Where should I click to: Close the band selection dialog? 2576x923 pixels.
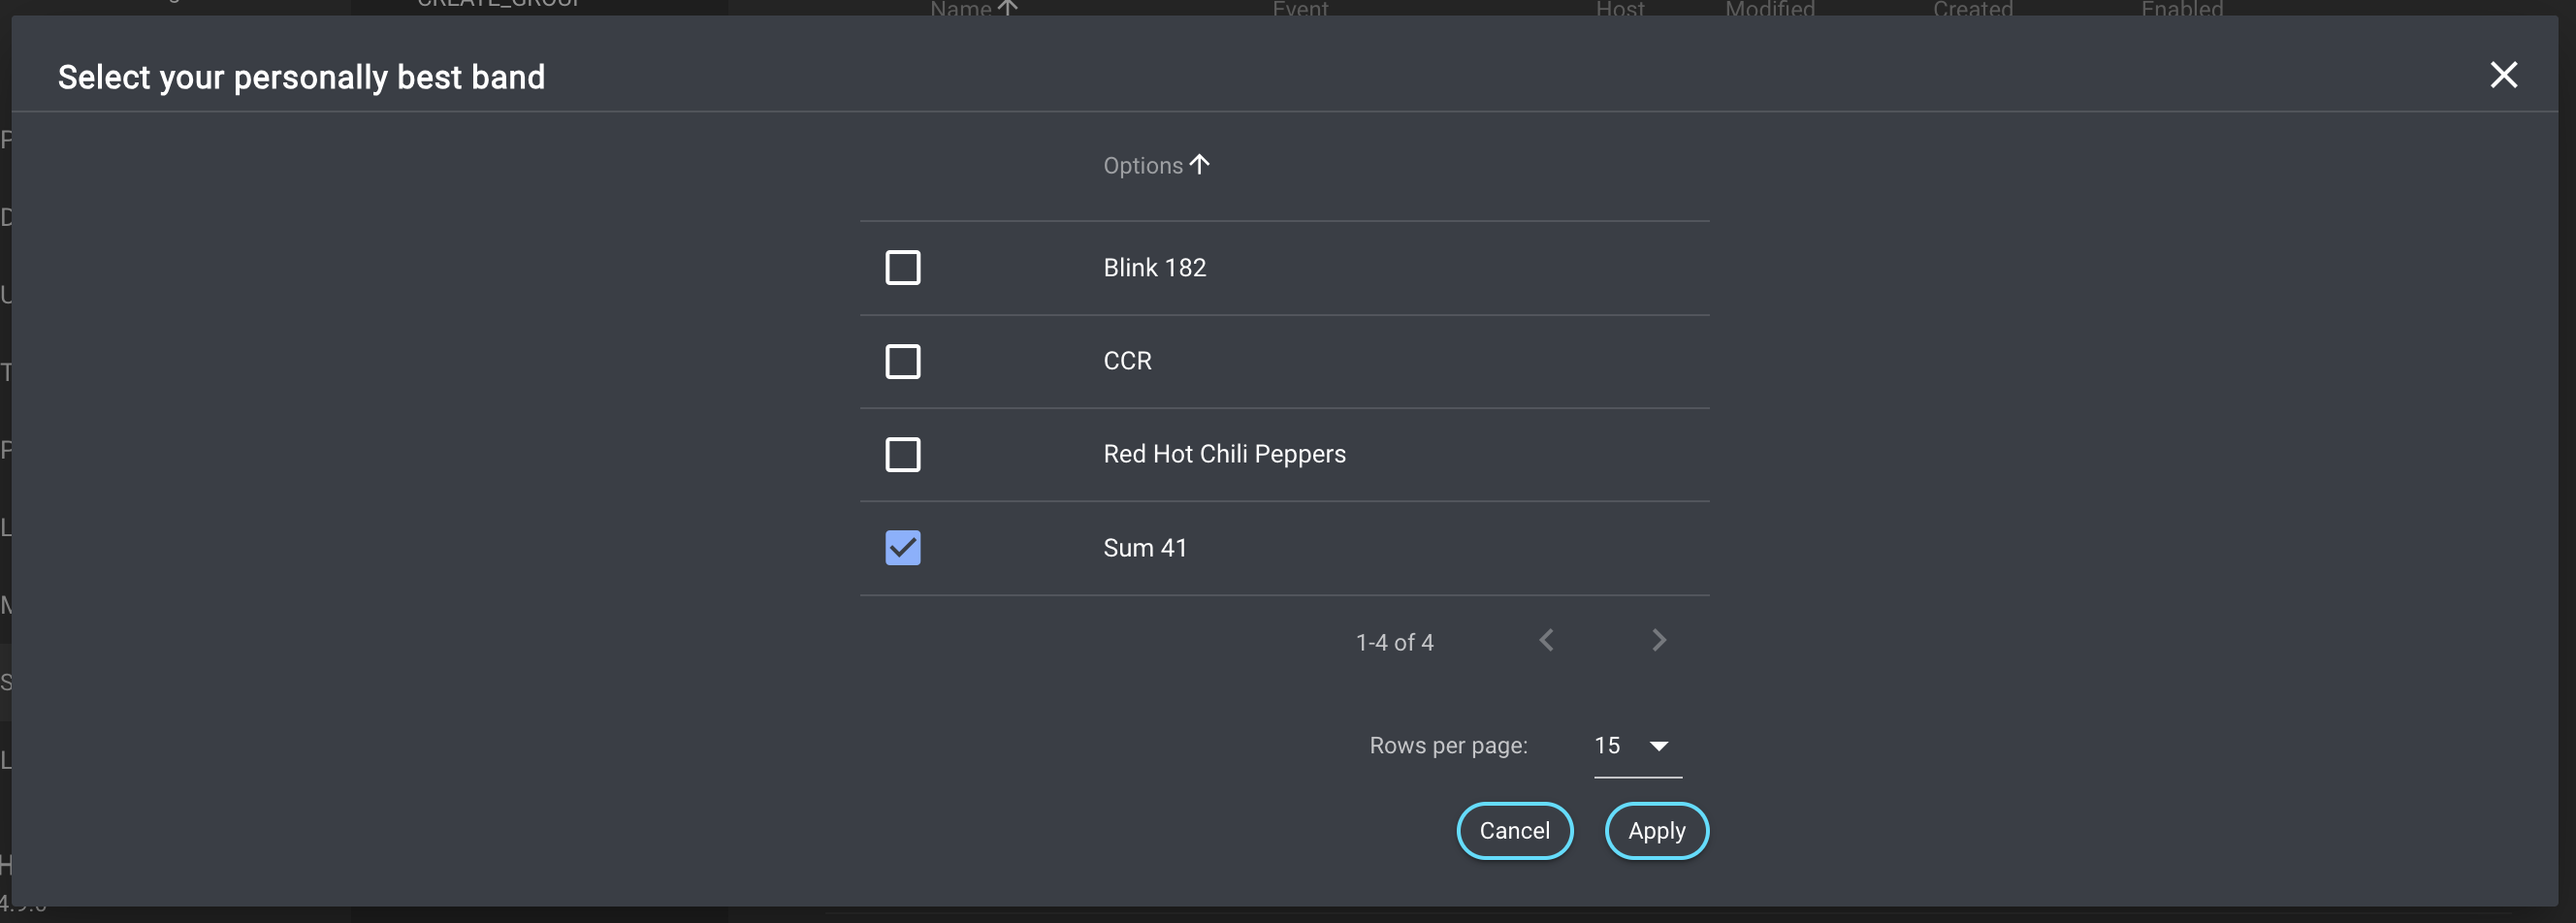pos(2502,75)
